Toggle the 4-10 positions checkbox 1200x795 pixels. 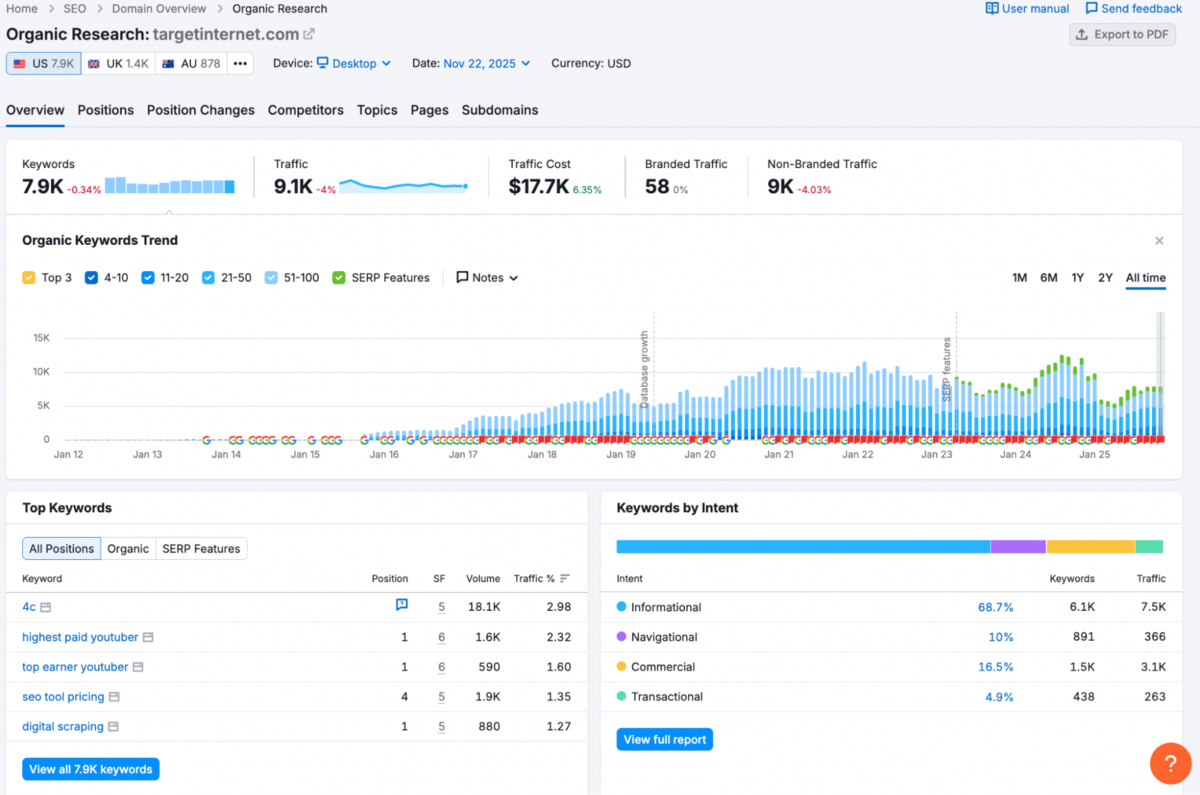pos(92,278)
